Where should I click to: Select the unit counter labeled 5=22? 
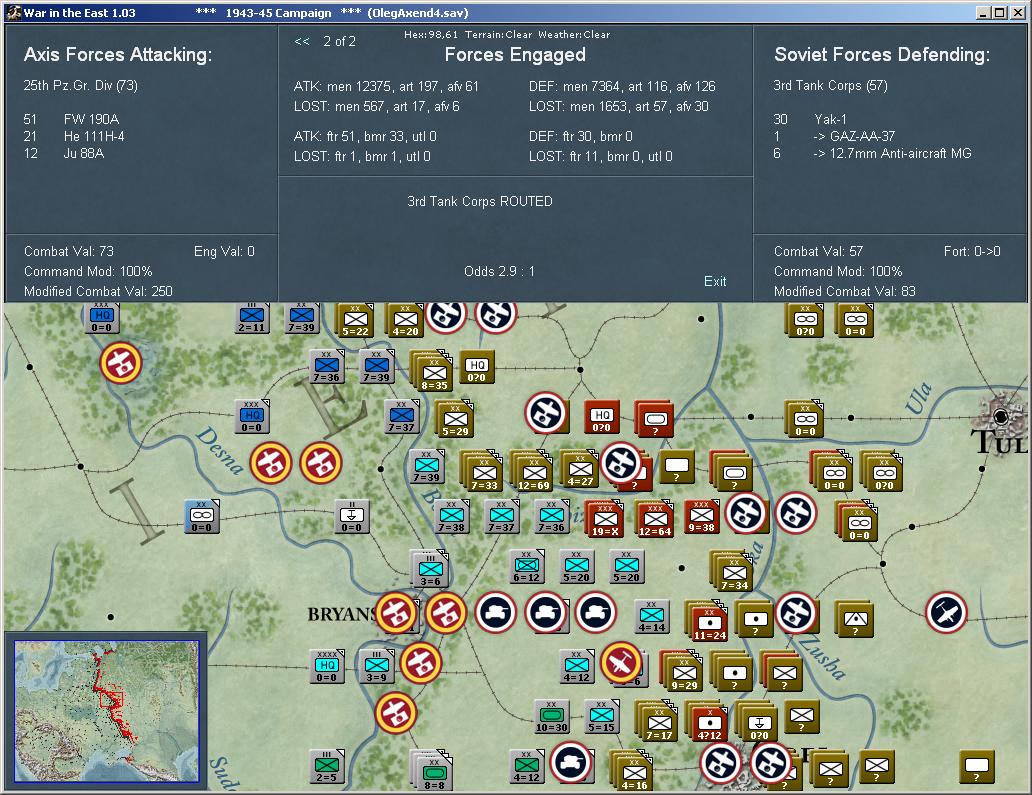coord(355,321)
